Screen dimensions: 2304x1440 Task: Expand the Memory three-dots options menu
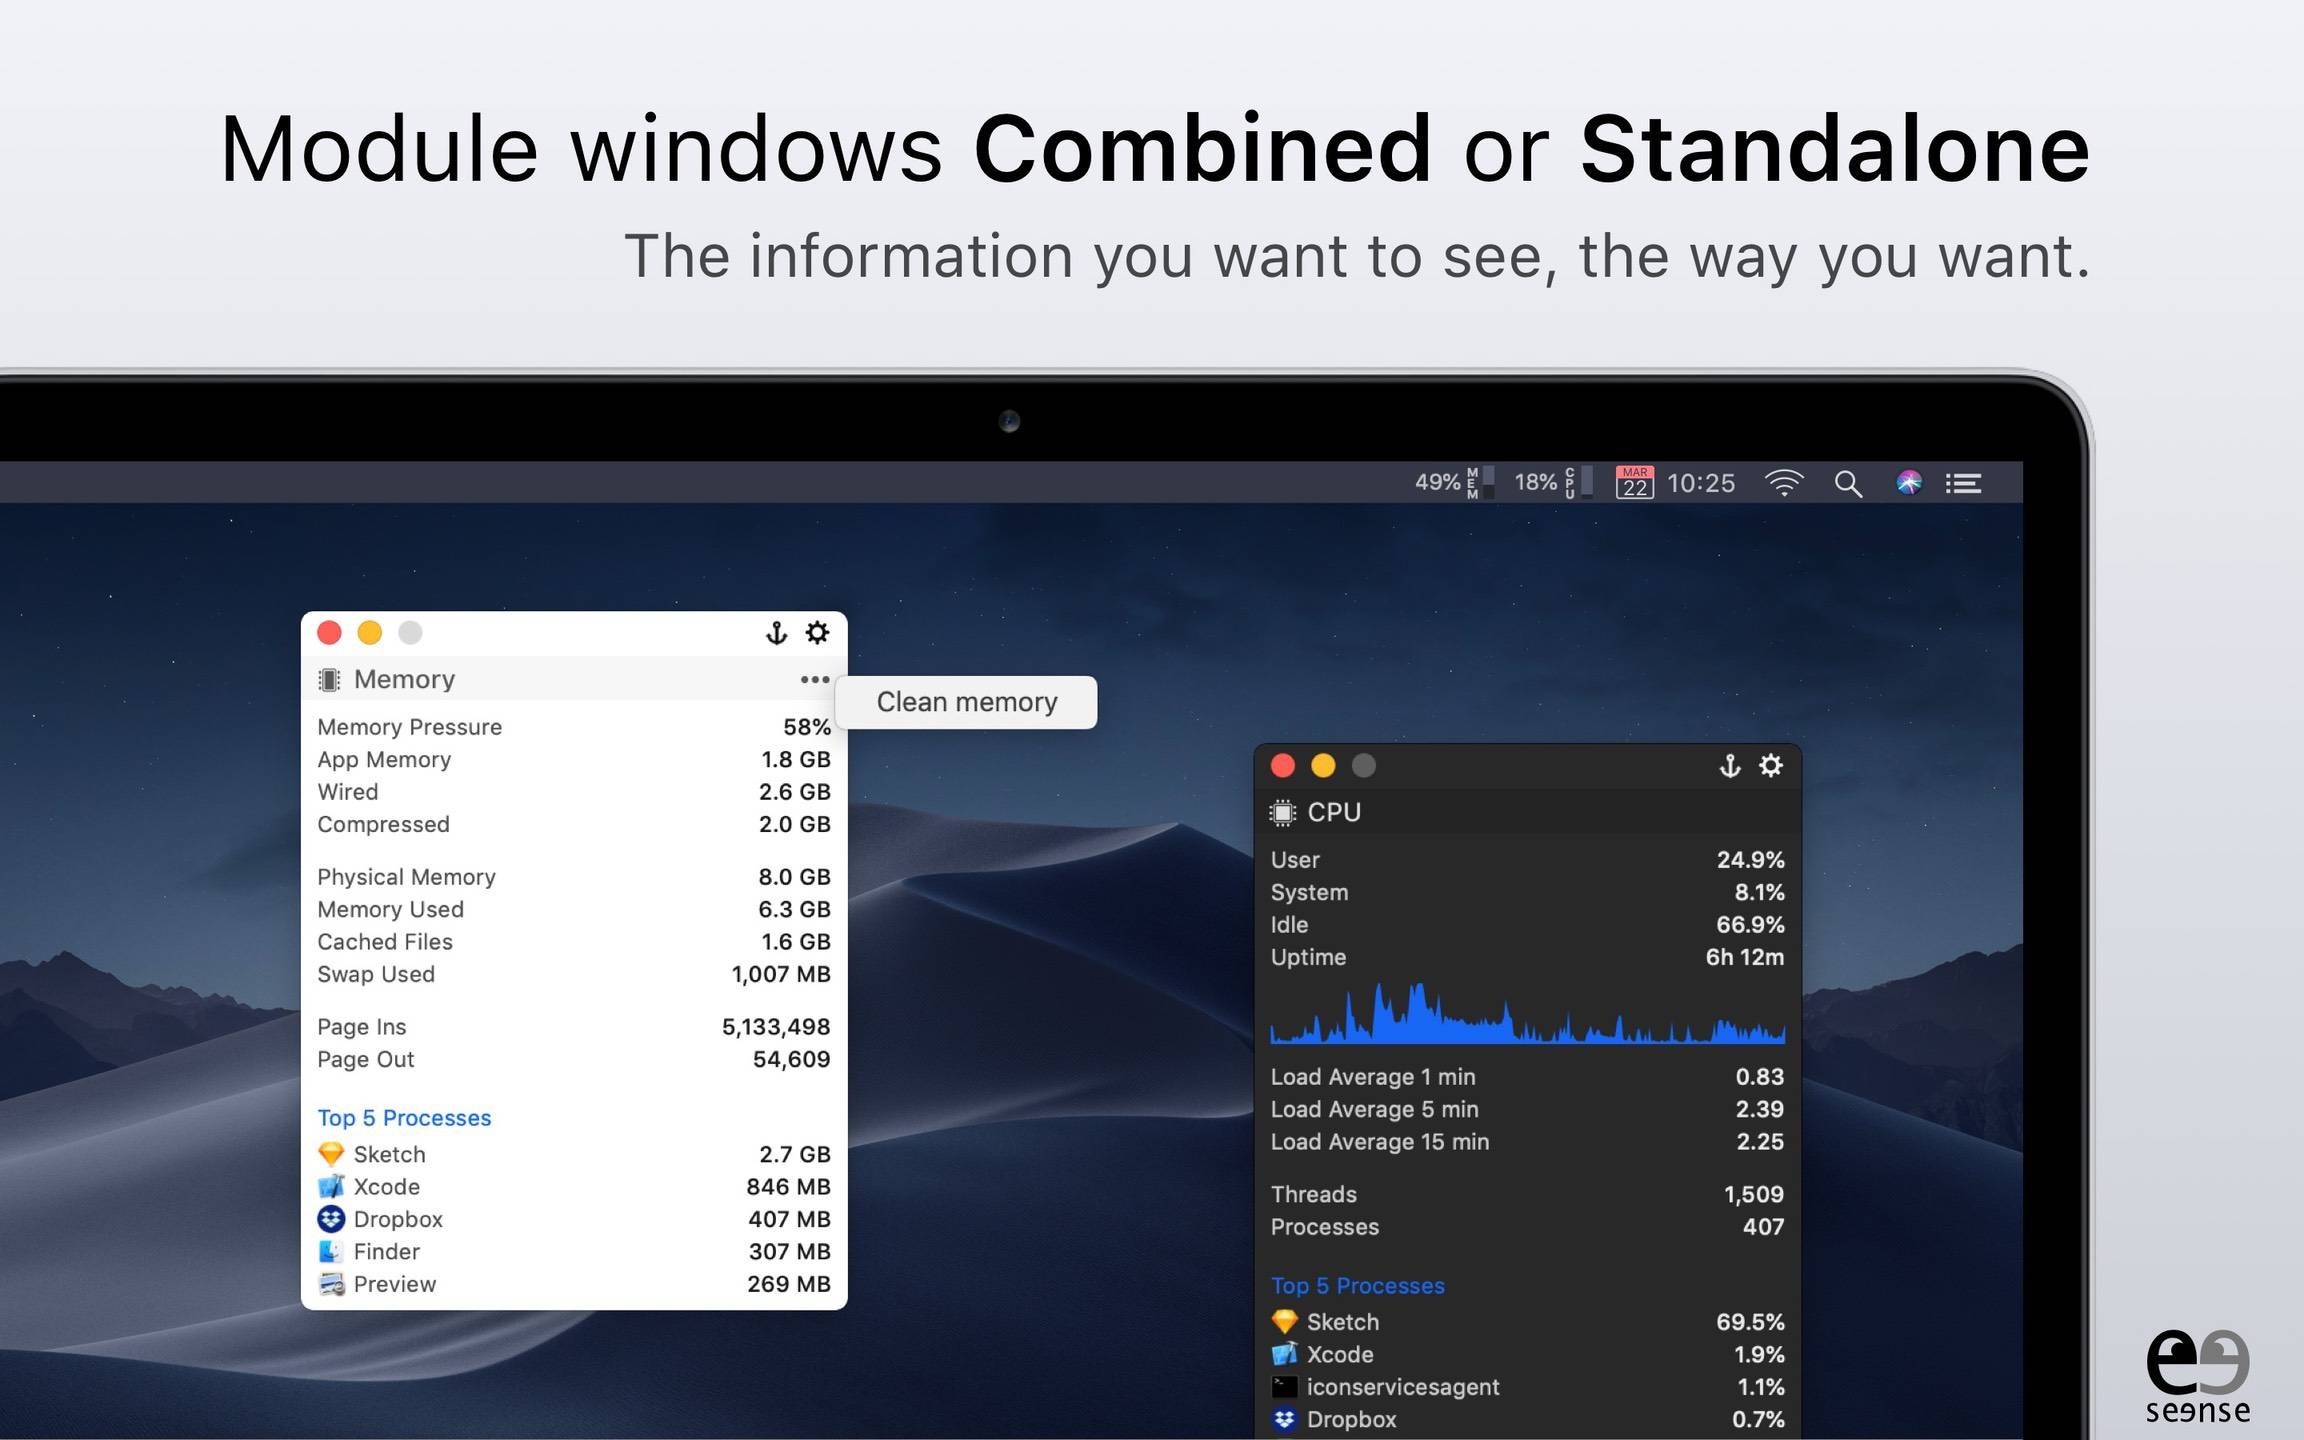point(814,680)
